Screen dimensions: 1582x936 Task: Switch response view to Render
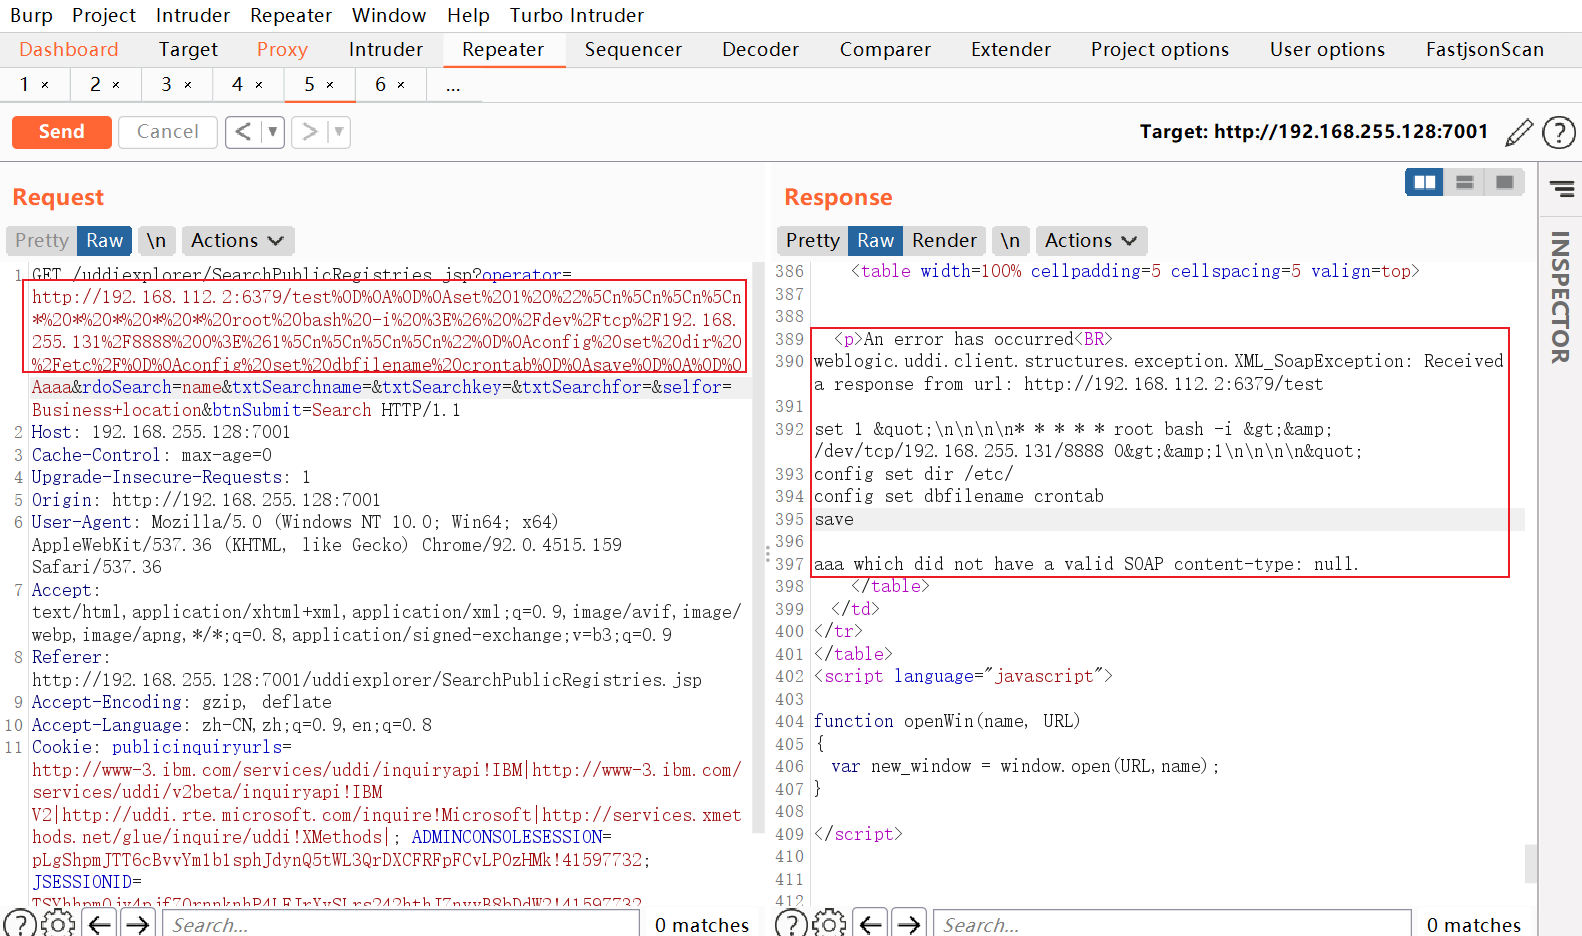click(x=944, y=241)
